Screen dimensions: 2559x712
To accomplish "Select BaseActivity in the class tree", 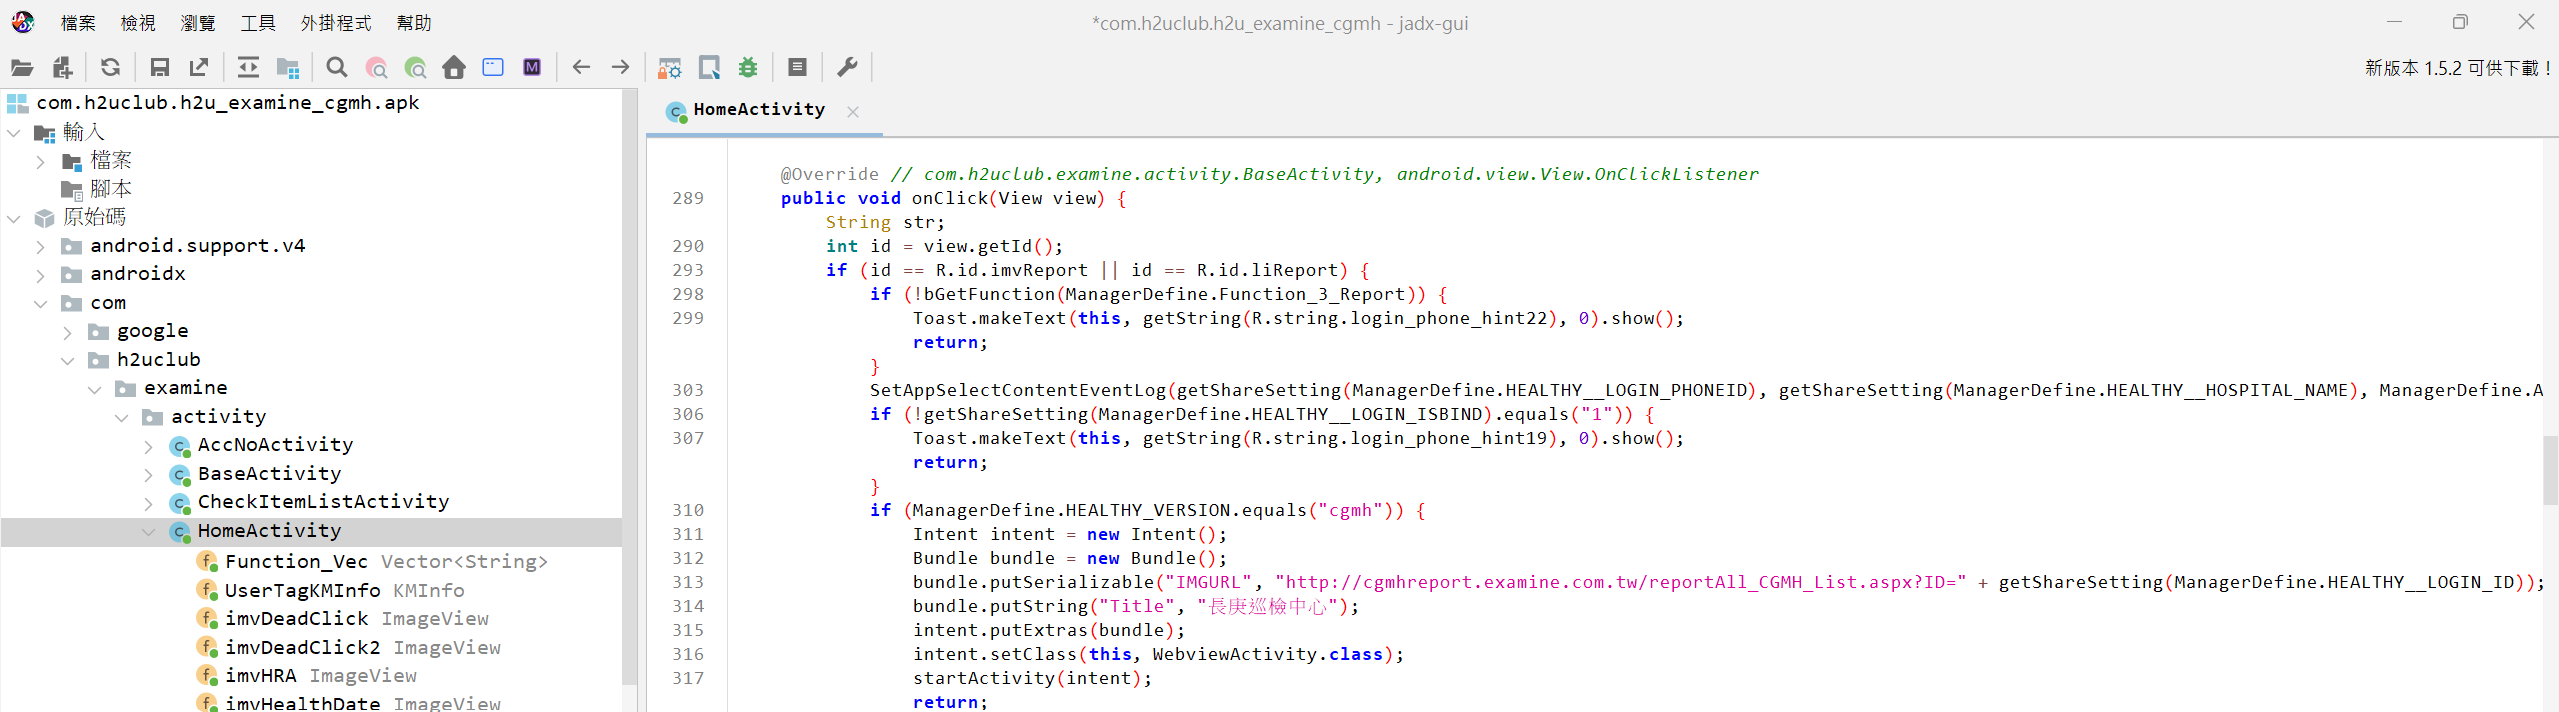I will pyautogui.click(x=269, y=474).
